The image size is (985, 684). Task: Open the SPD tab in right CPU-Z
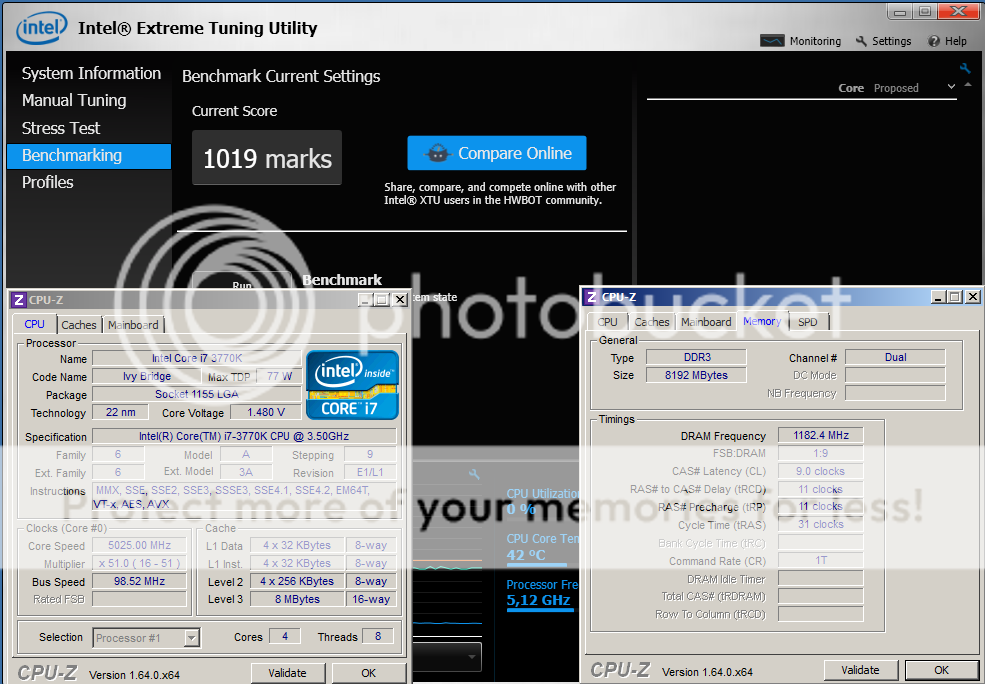(x=807, y=322)
